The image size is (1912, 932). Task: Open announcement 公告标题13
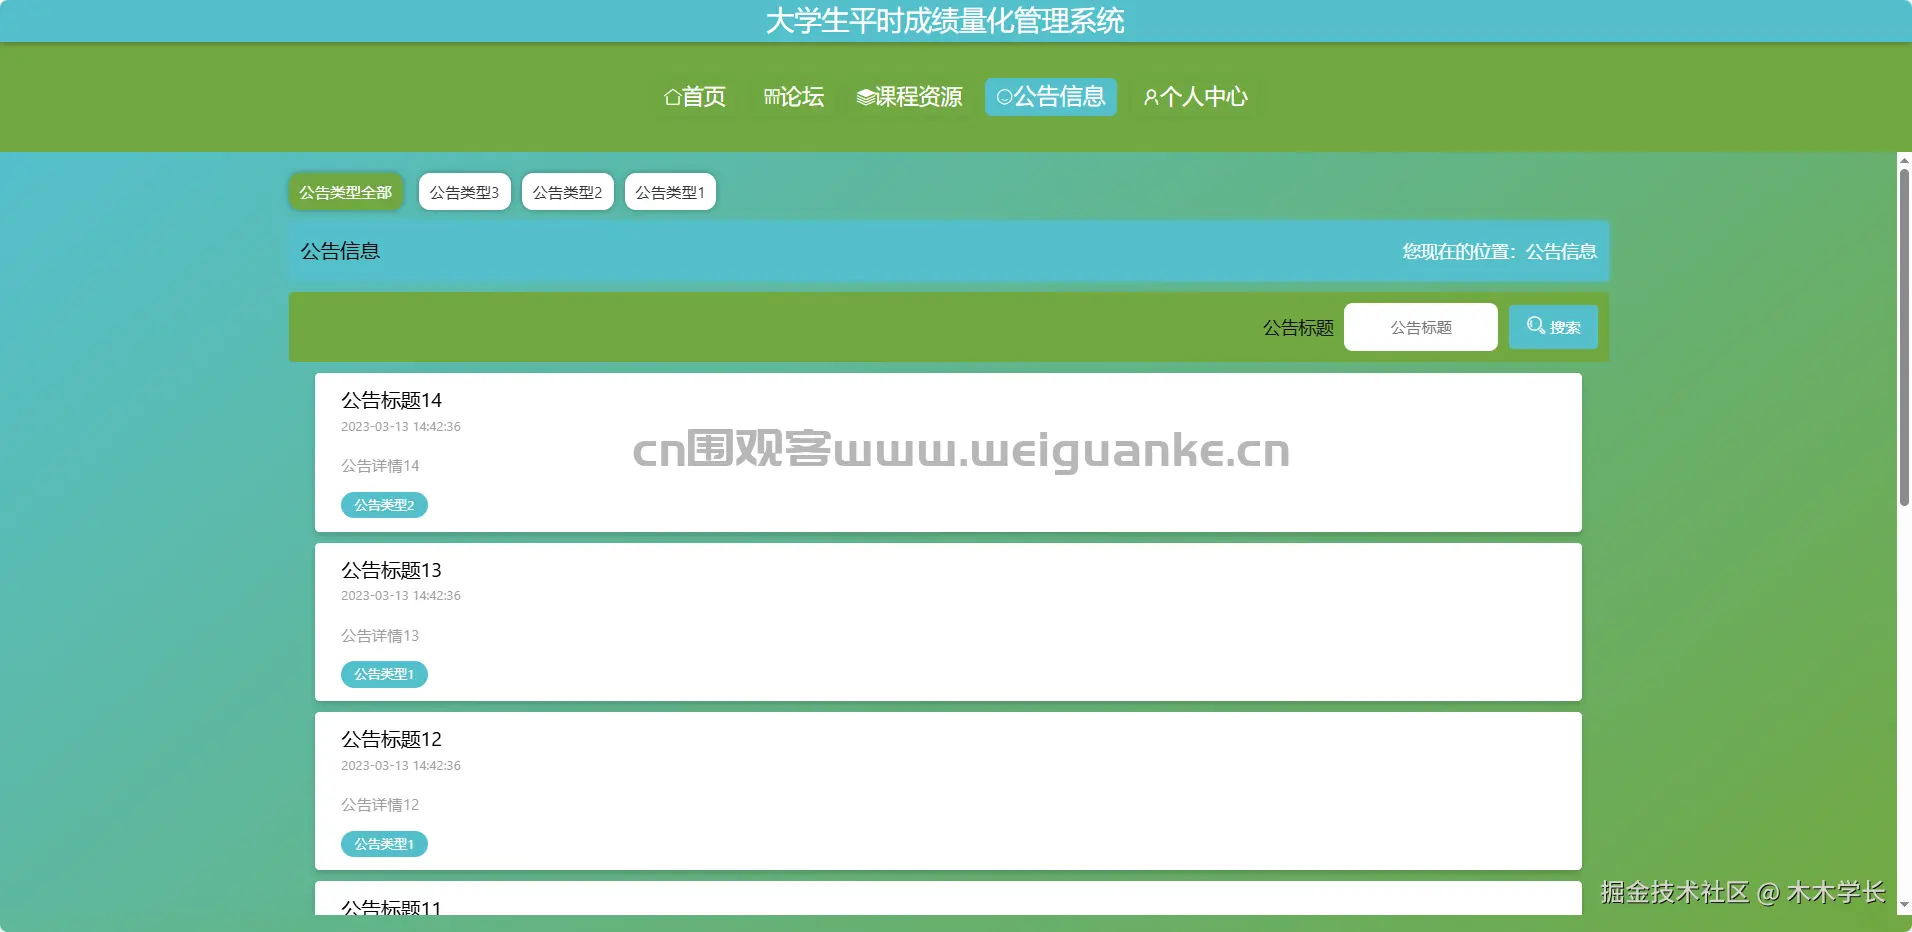[x=390, y=570]
